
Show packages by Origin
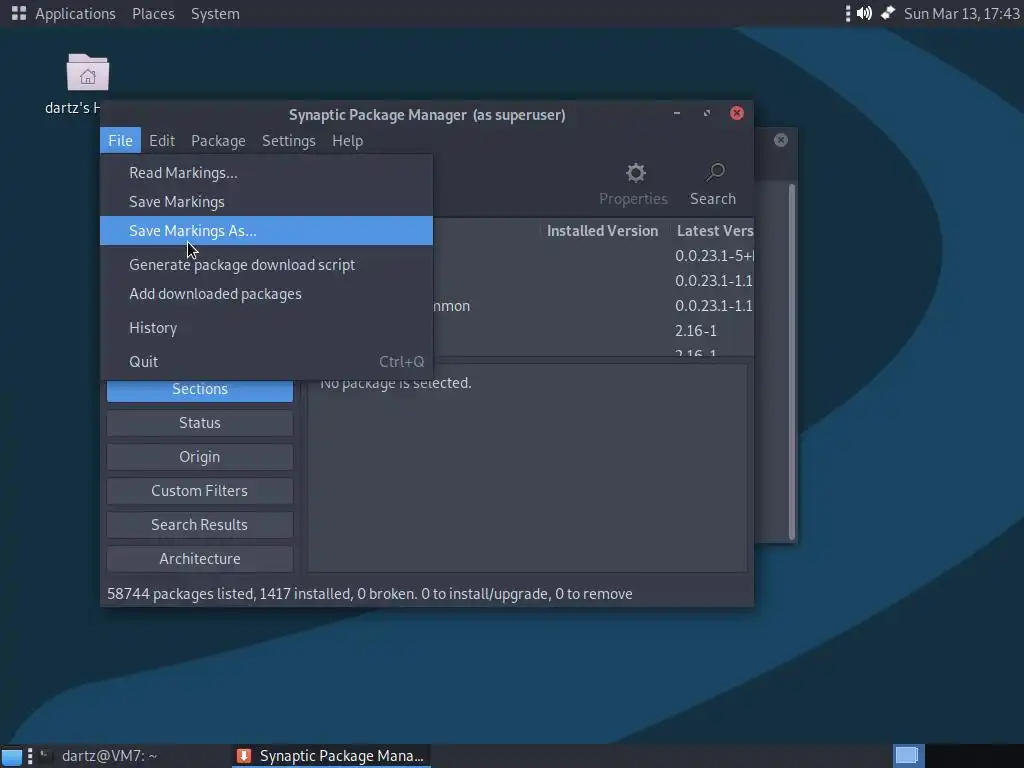click(x=200, y=457)
